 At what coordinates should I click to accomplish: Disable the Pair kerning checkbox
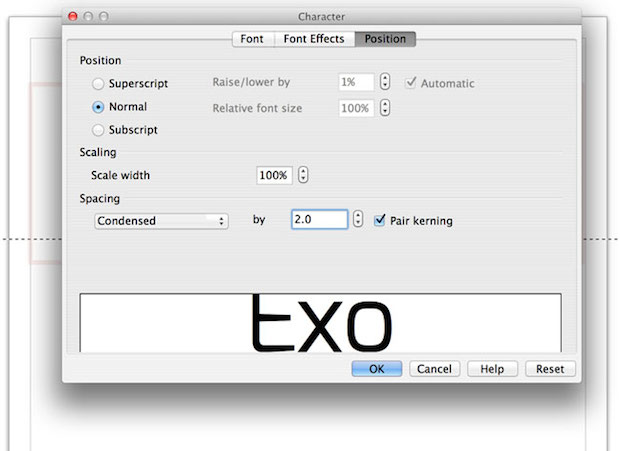(x=380, y=221)
